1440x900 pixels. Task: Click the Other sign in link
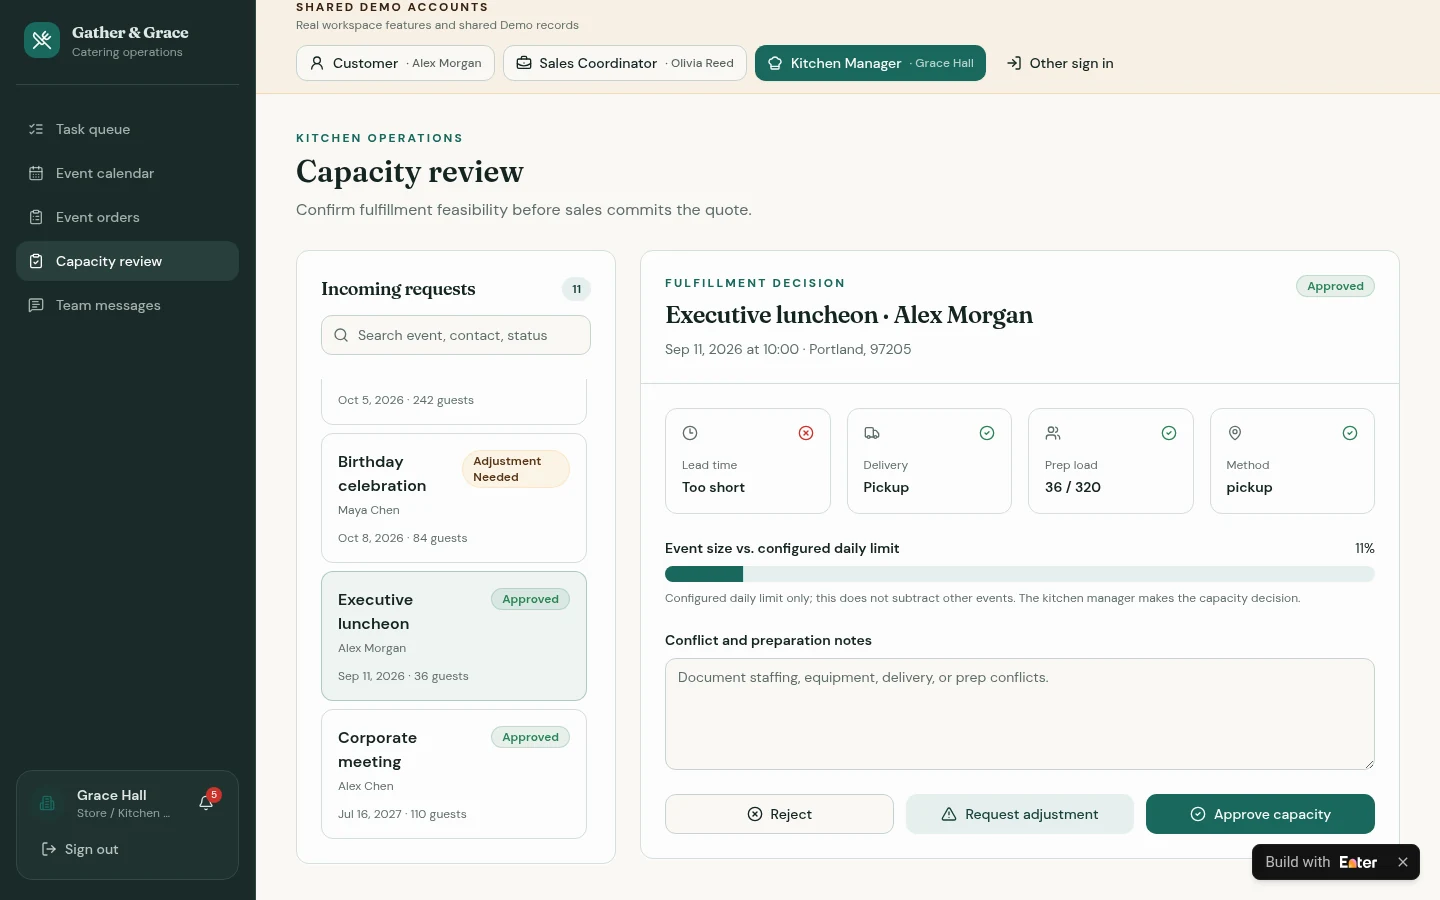pos(1060,63)
